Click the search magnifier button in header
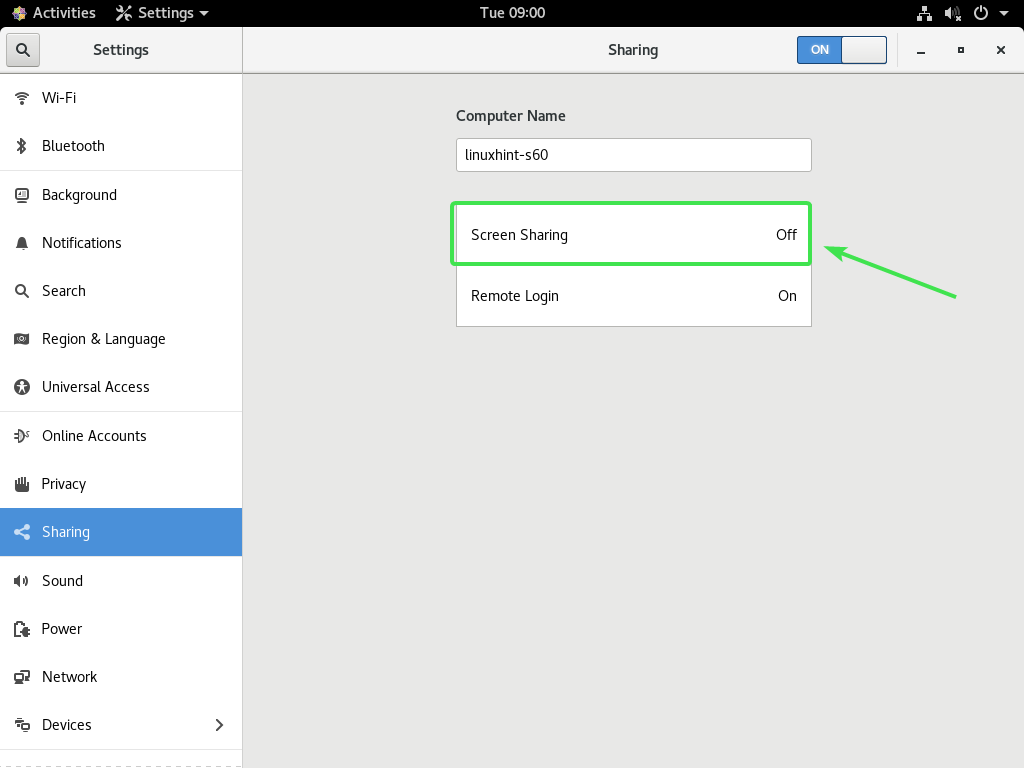The height and width of the screenshot is (768, 1024). point(23,49)
